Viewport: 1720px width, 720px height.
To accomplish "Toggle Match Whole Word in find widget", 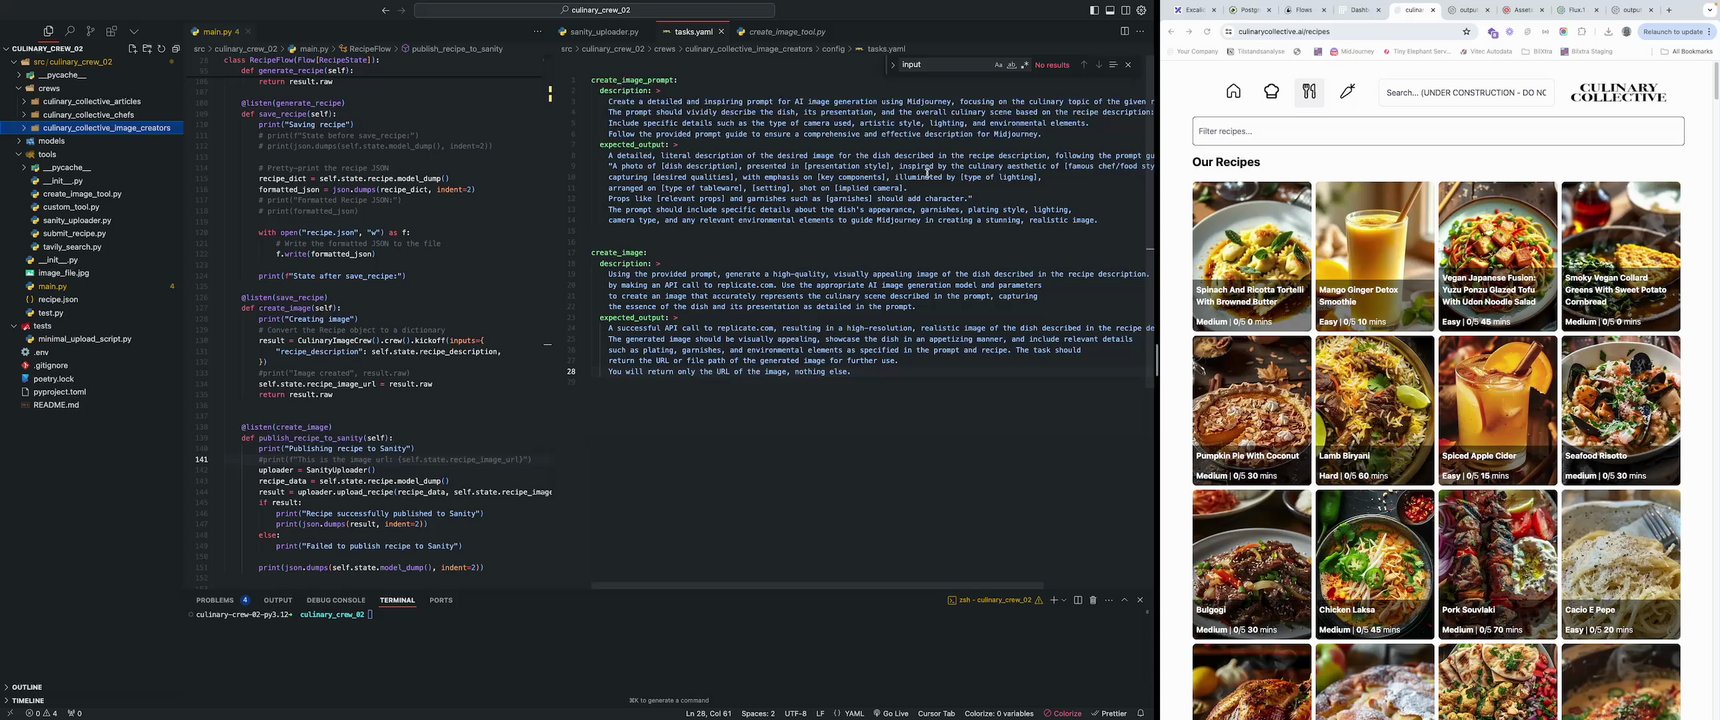I will pyautogui.click(x=1011, y=65).
